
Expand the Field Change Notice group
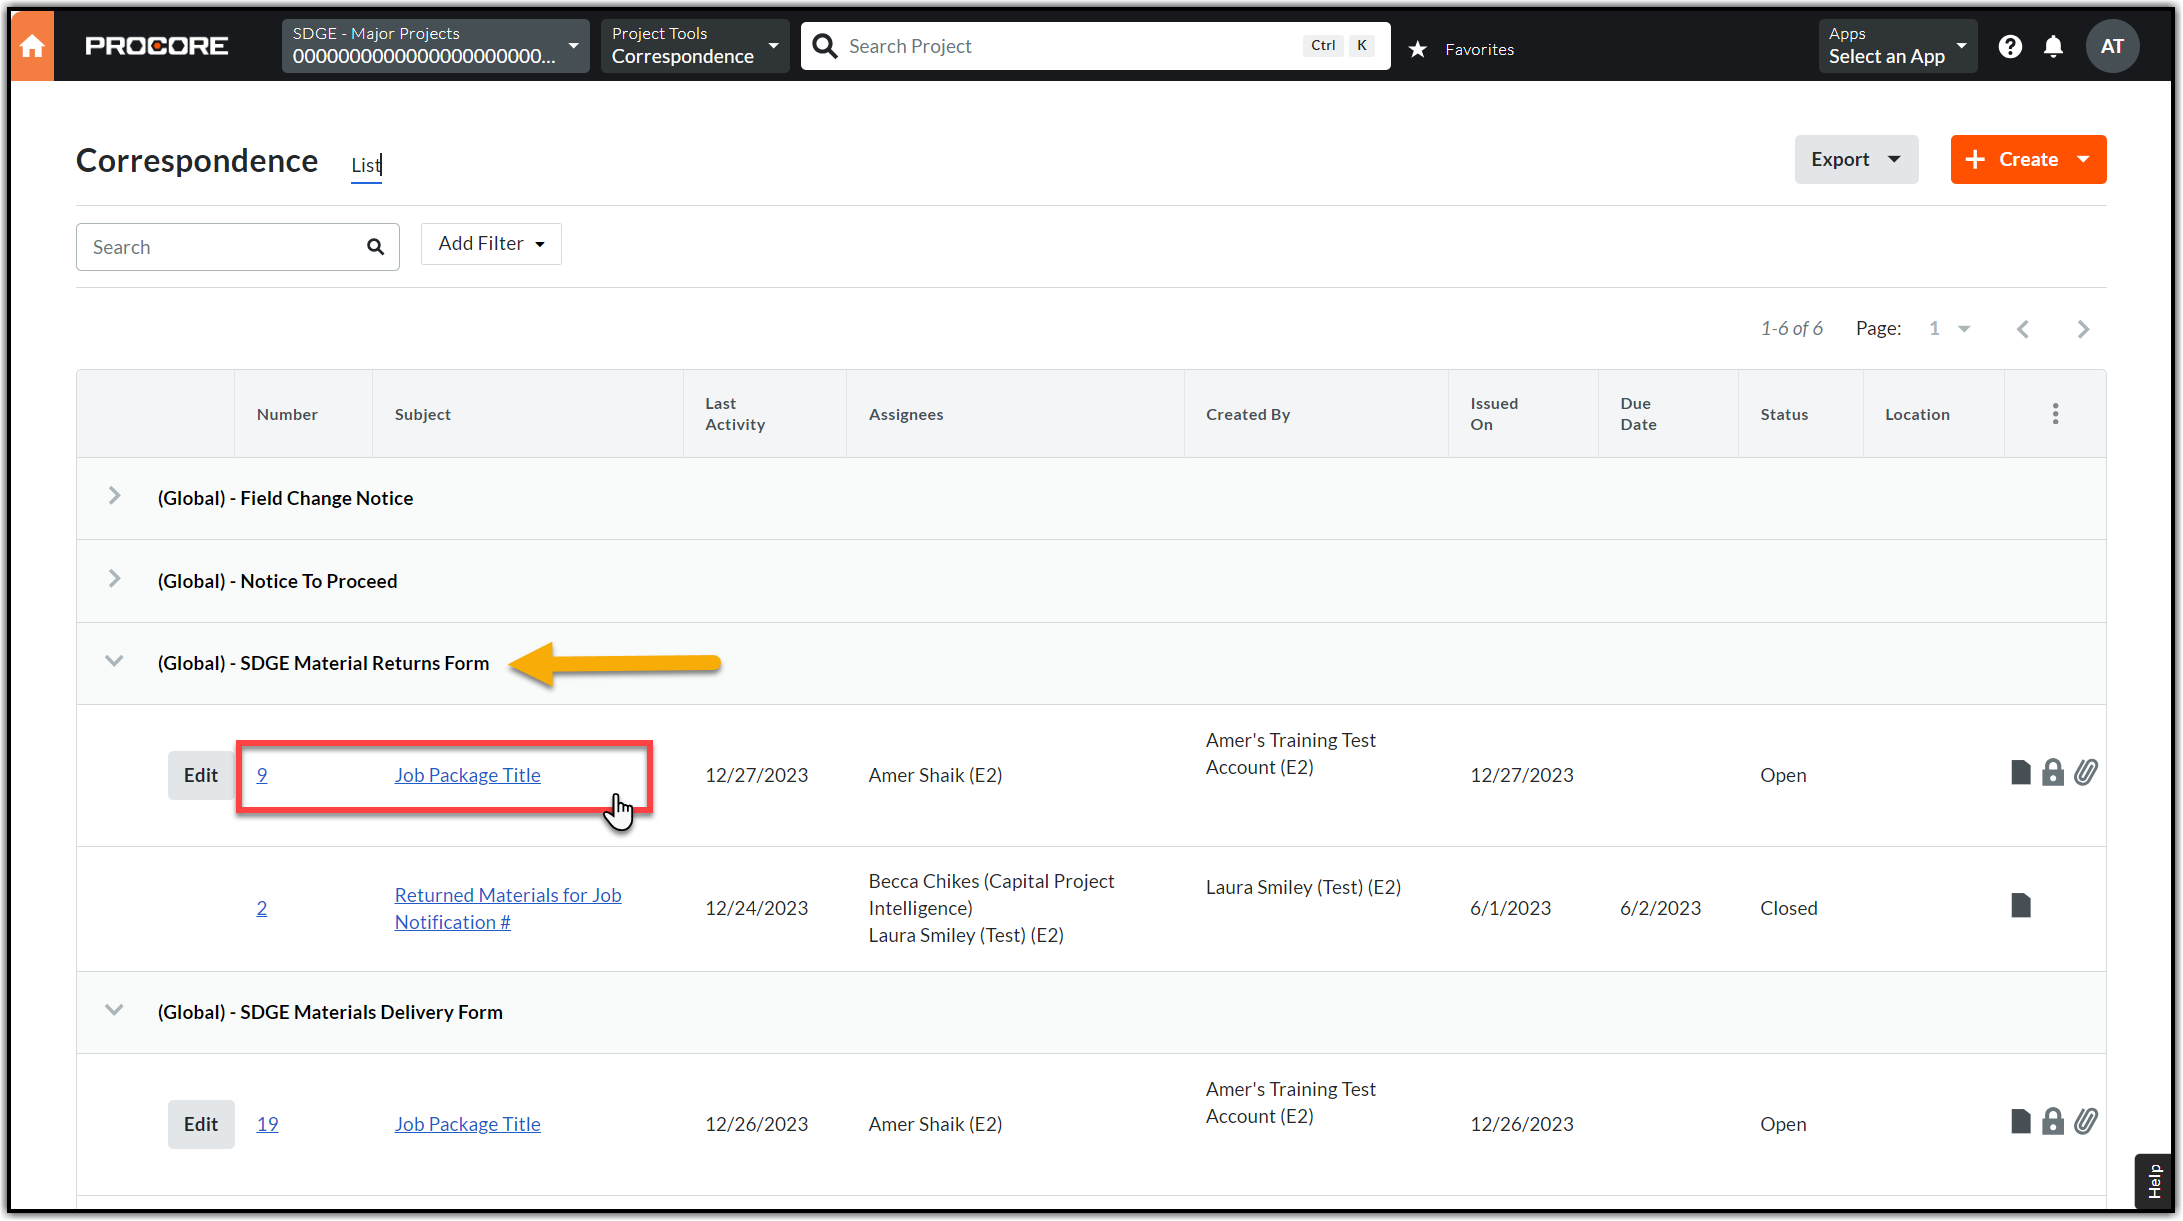point(114,497)
